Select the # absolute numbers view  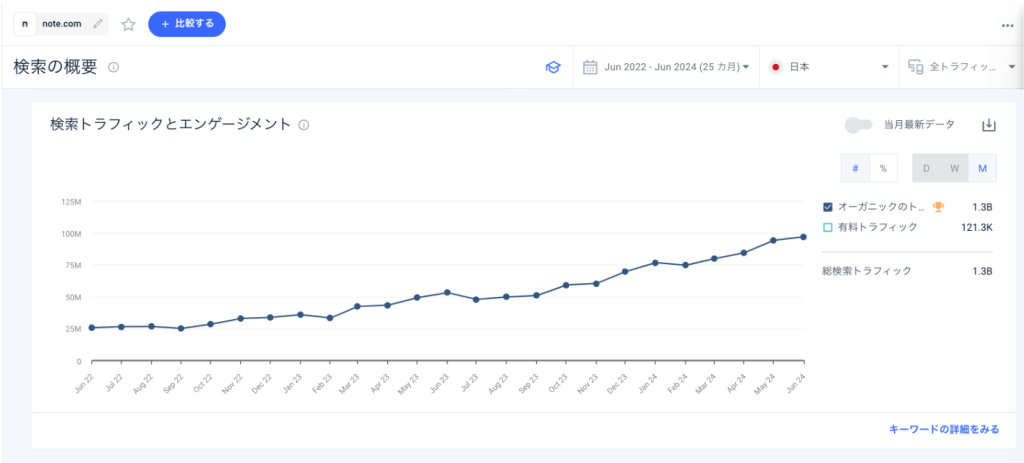pyautogui.click(x=855, y=168)
